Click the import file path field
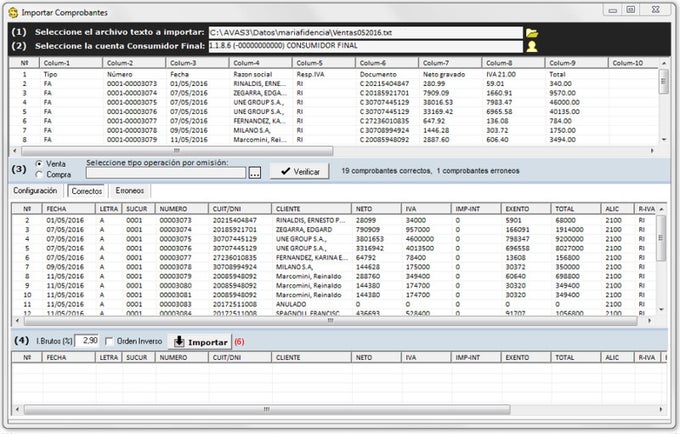 click(x=366, y=33)
